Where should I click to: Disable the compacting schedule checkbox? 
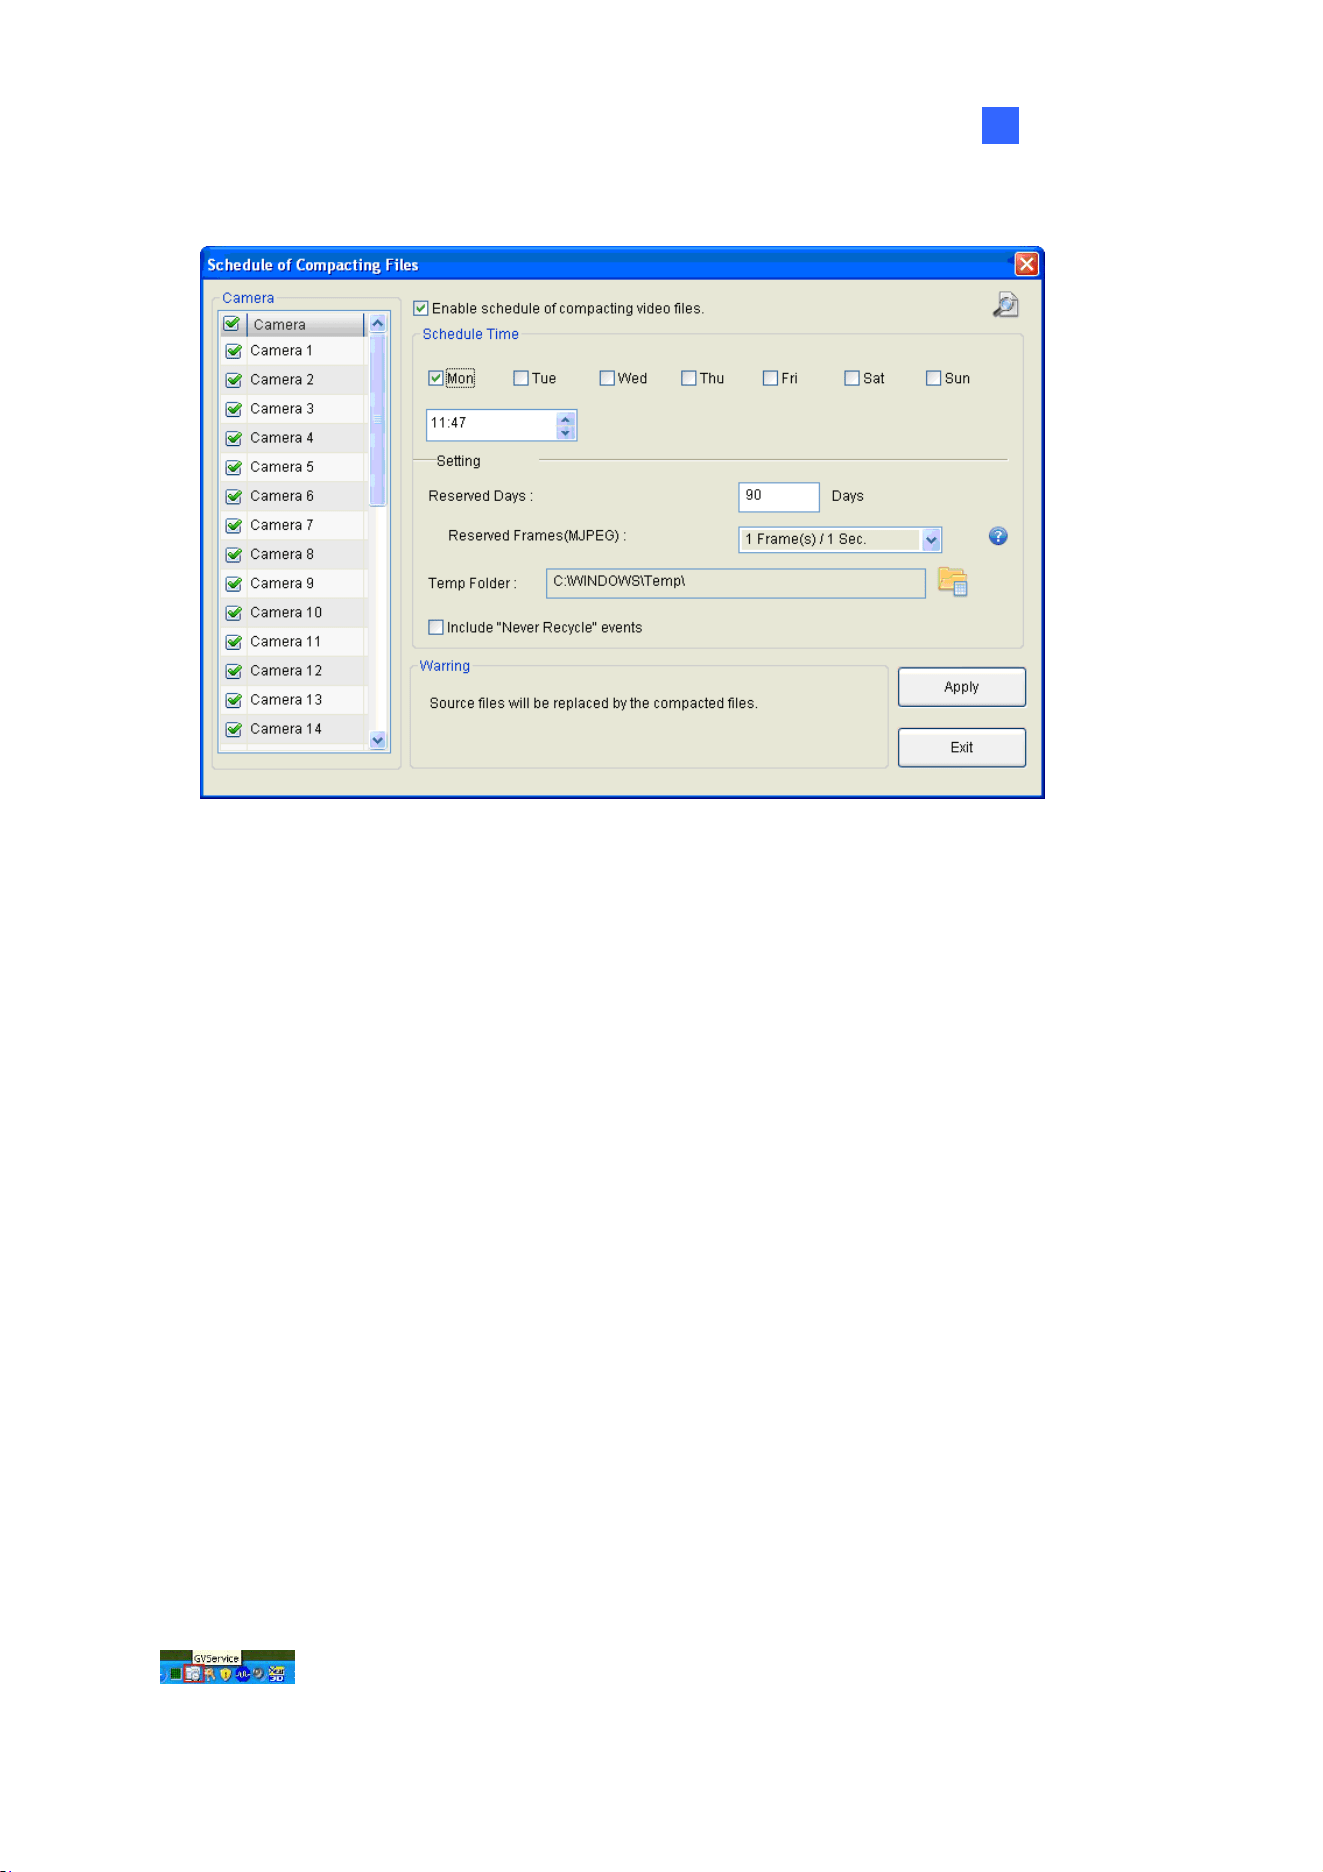[x=421, y=308]
